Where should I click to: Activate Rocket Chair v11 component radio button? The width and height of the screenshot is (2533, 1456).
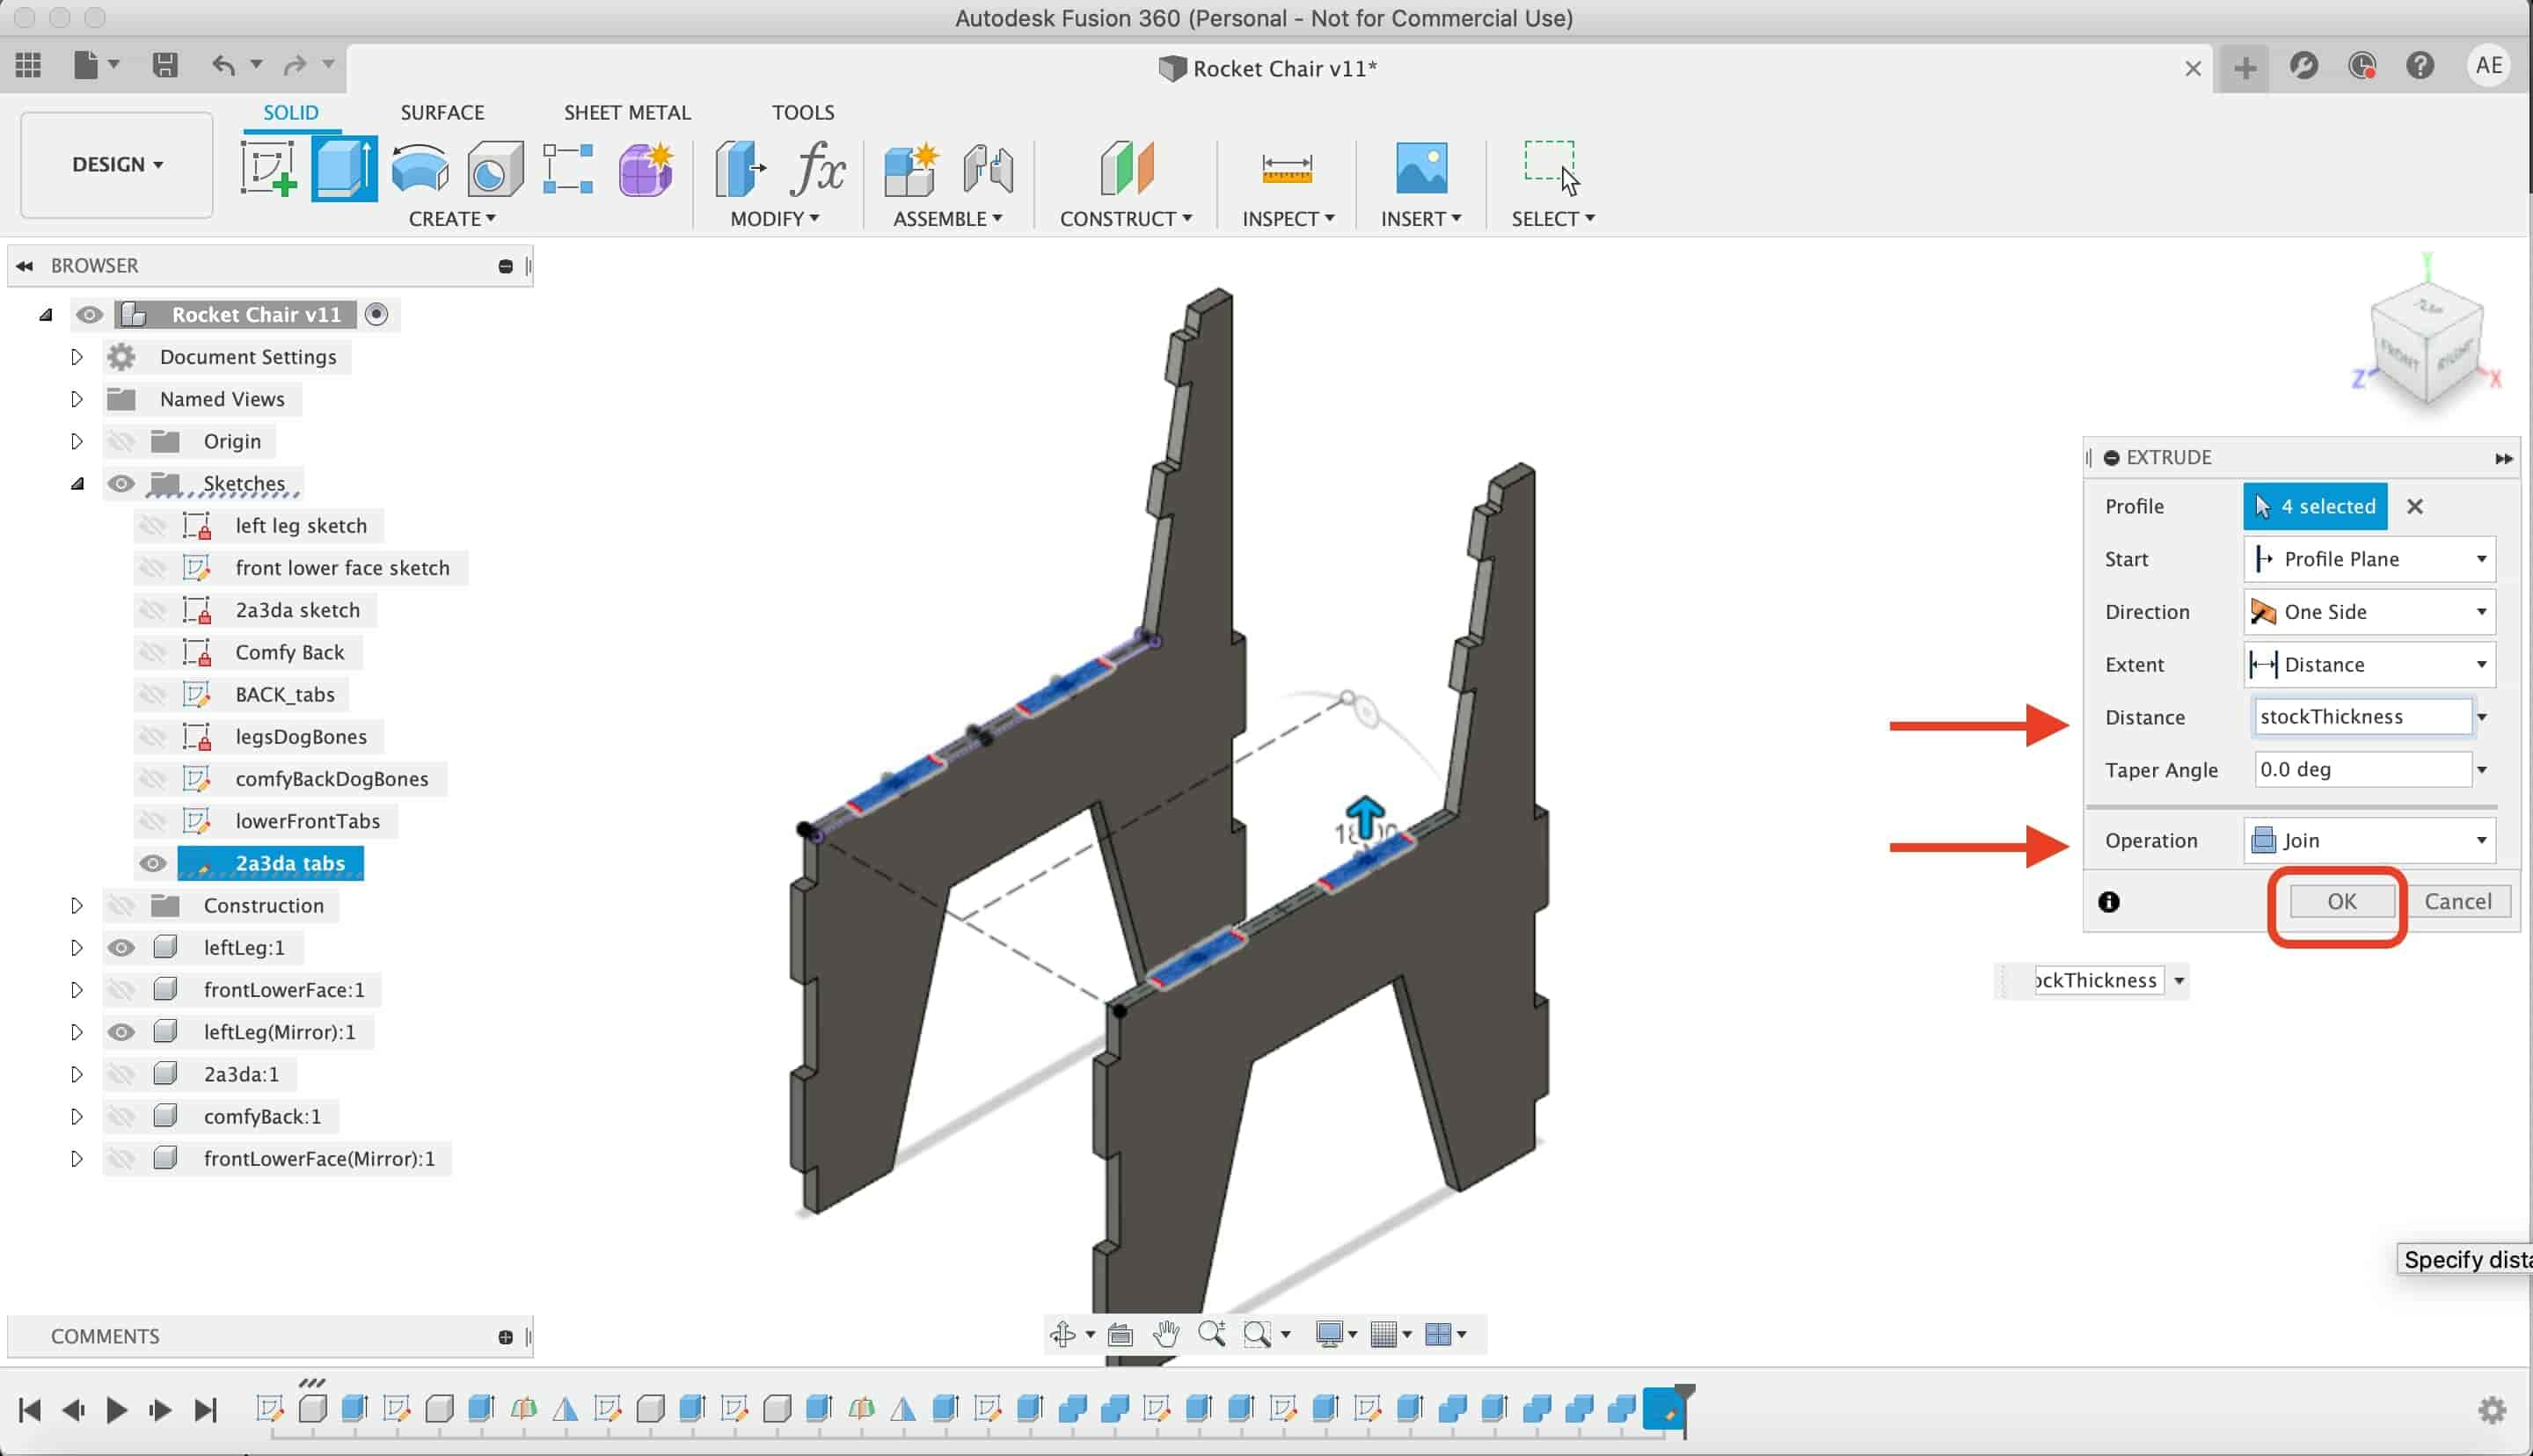(376, 315)
